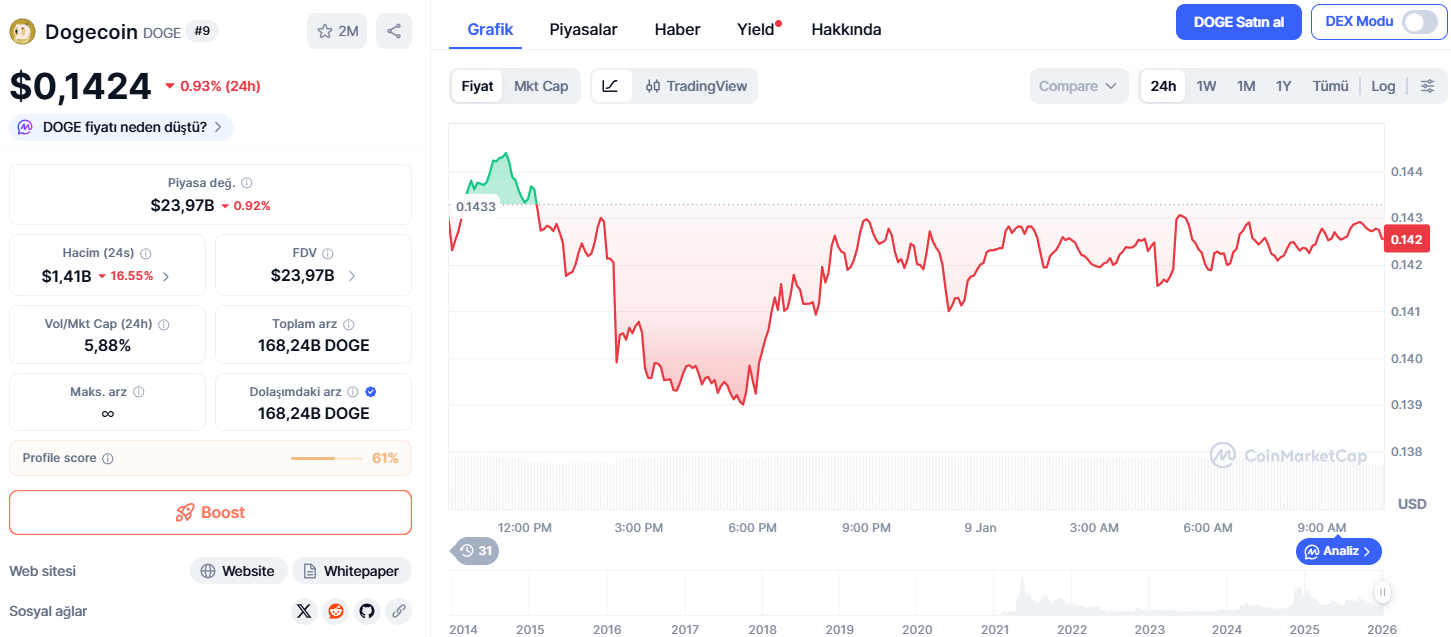
Task: Expand Hacim (24s) details chevron
Action: 166,276
